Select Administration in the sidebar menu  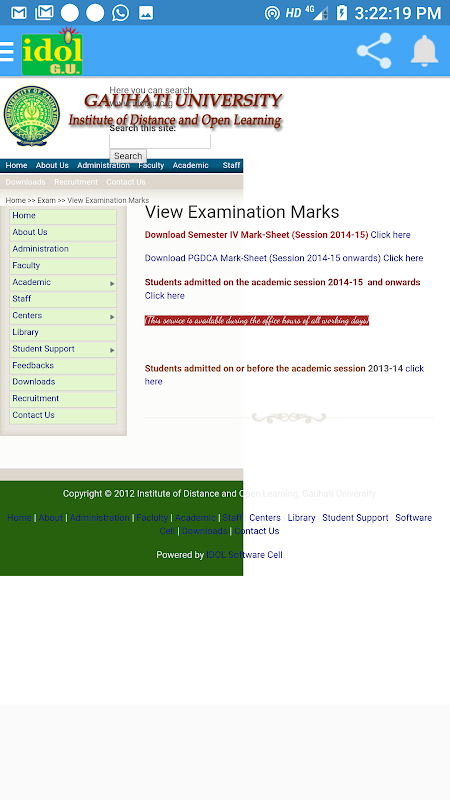click(x=63, y=249)
